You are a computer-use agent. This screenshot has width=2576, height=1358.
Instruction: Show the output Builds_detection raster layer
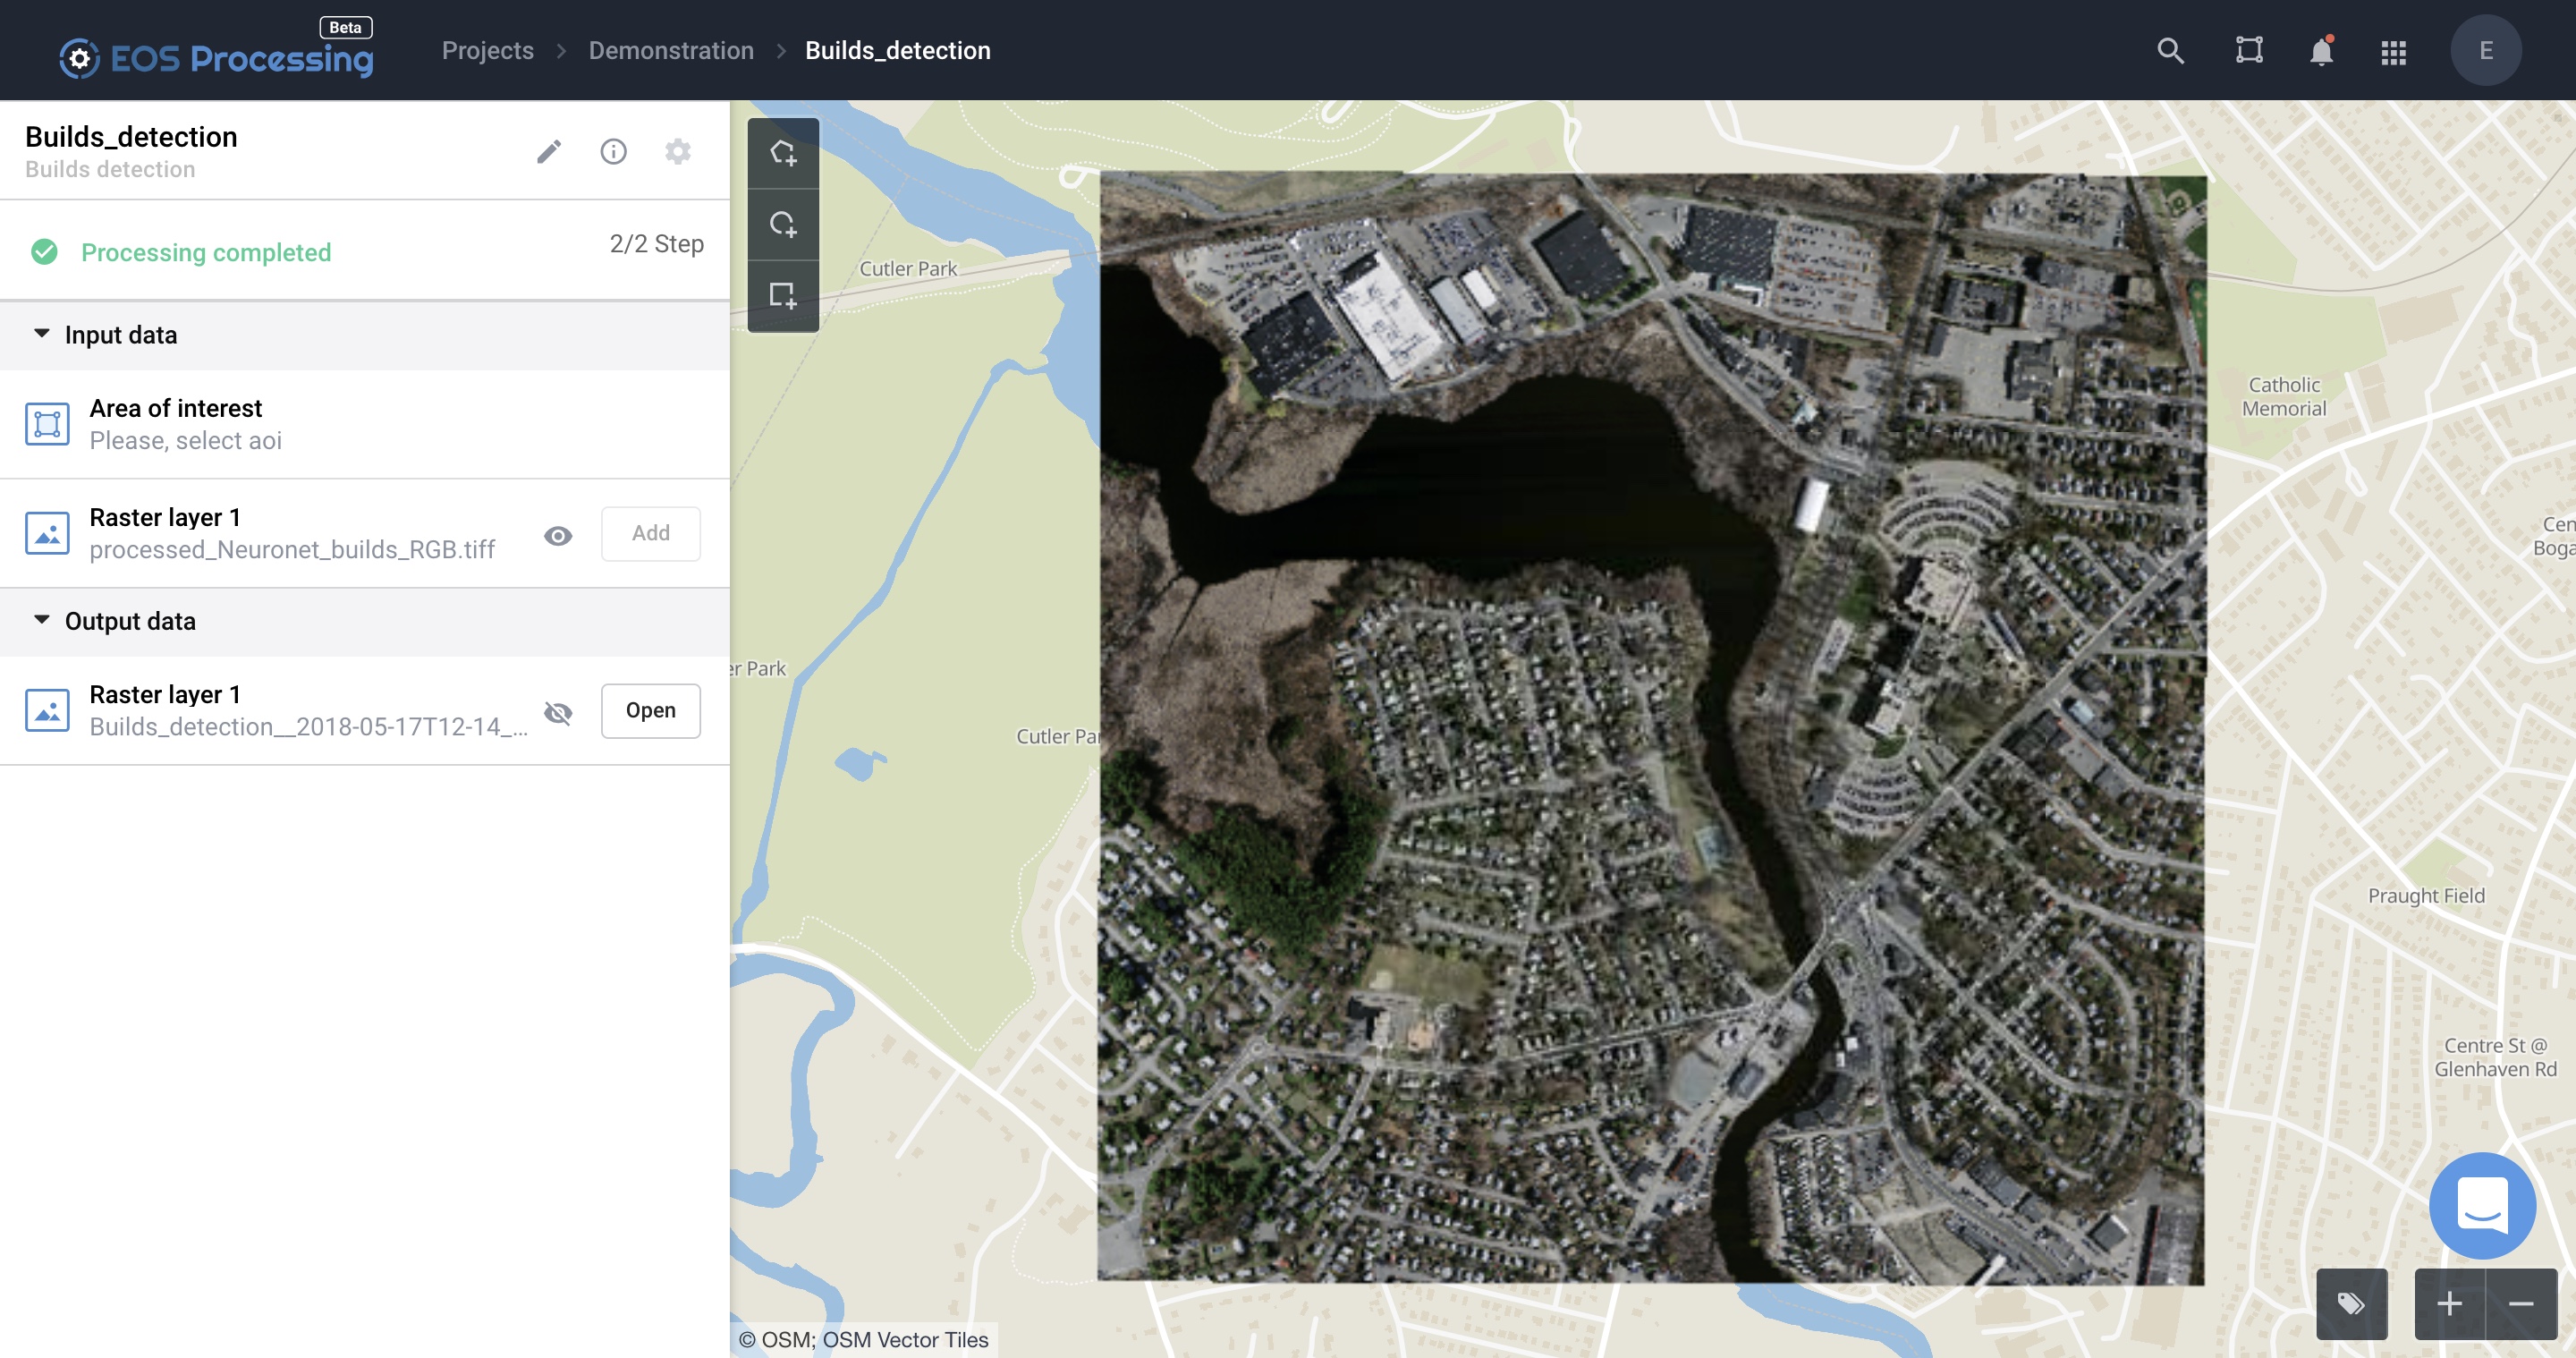click(558, 712)
